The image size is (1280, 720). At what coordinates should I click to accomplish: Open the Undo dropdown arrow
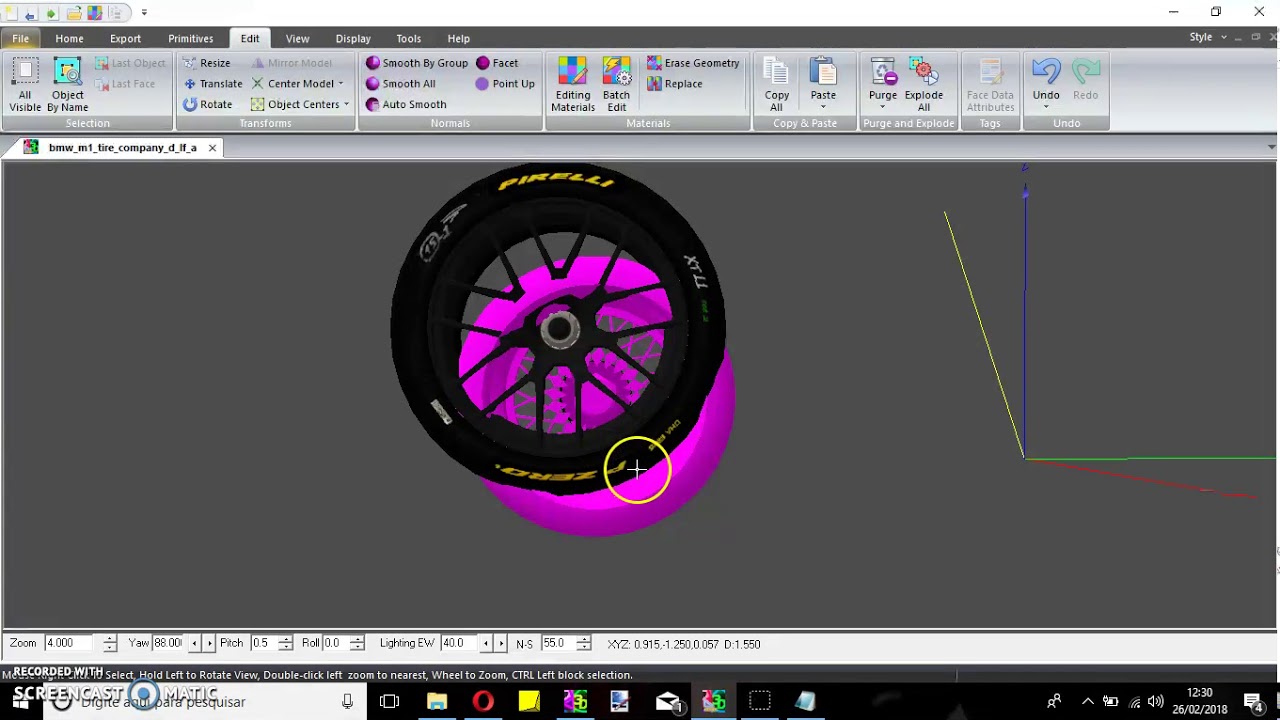click(x=1046, y=107)
